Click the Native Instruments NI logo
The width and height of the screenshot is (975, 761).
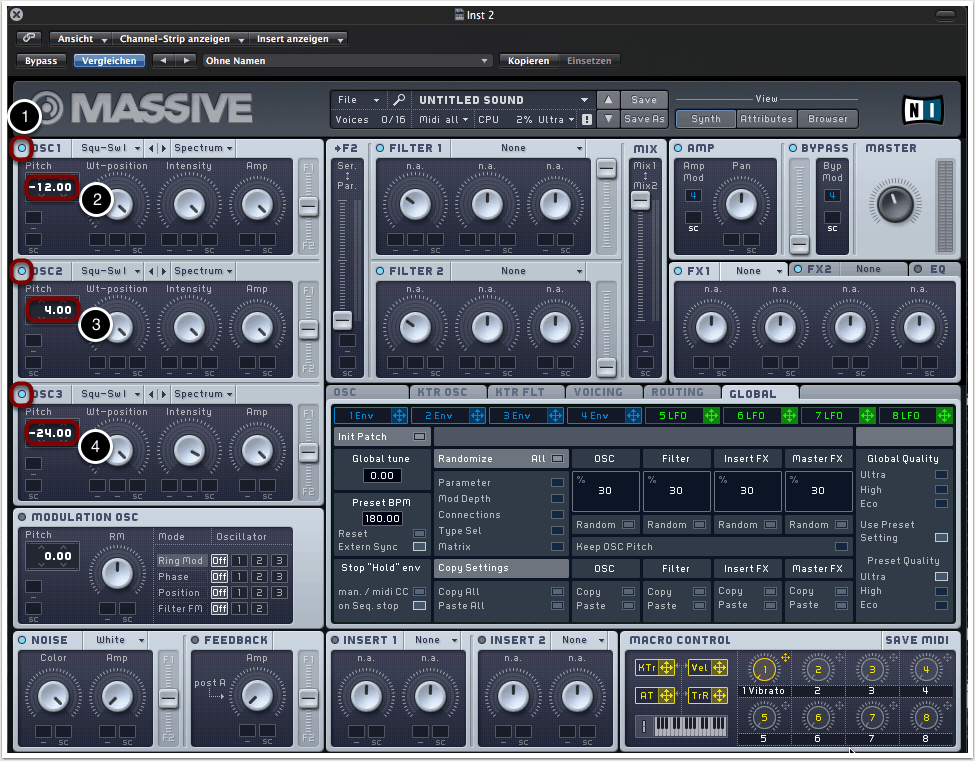923,108
